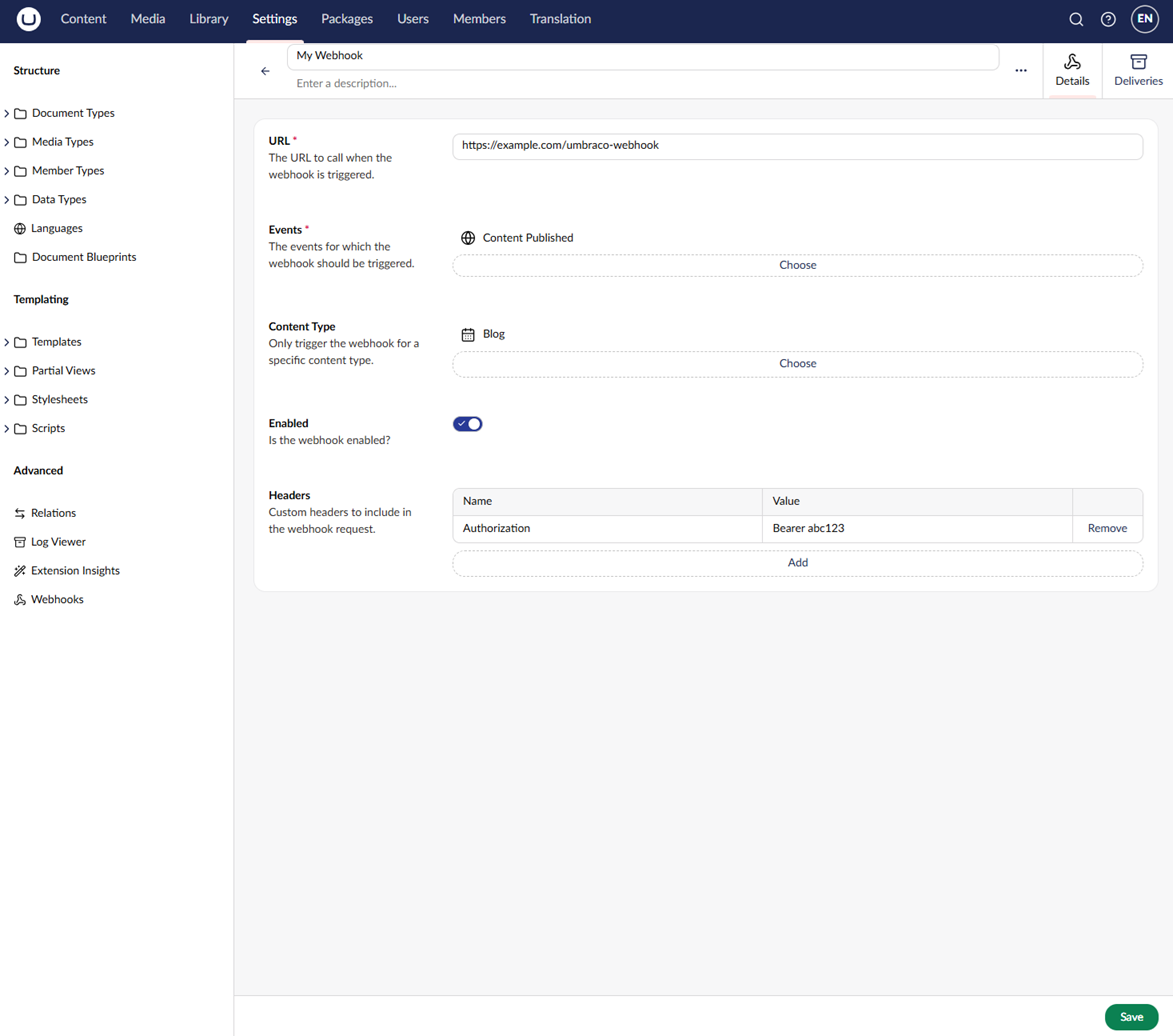Click the Webhooks sidebar icon
This screenshot has width=1173, height=1036.
click(x=20, y=600)
